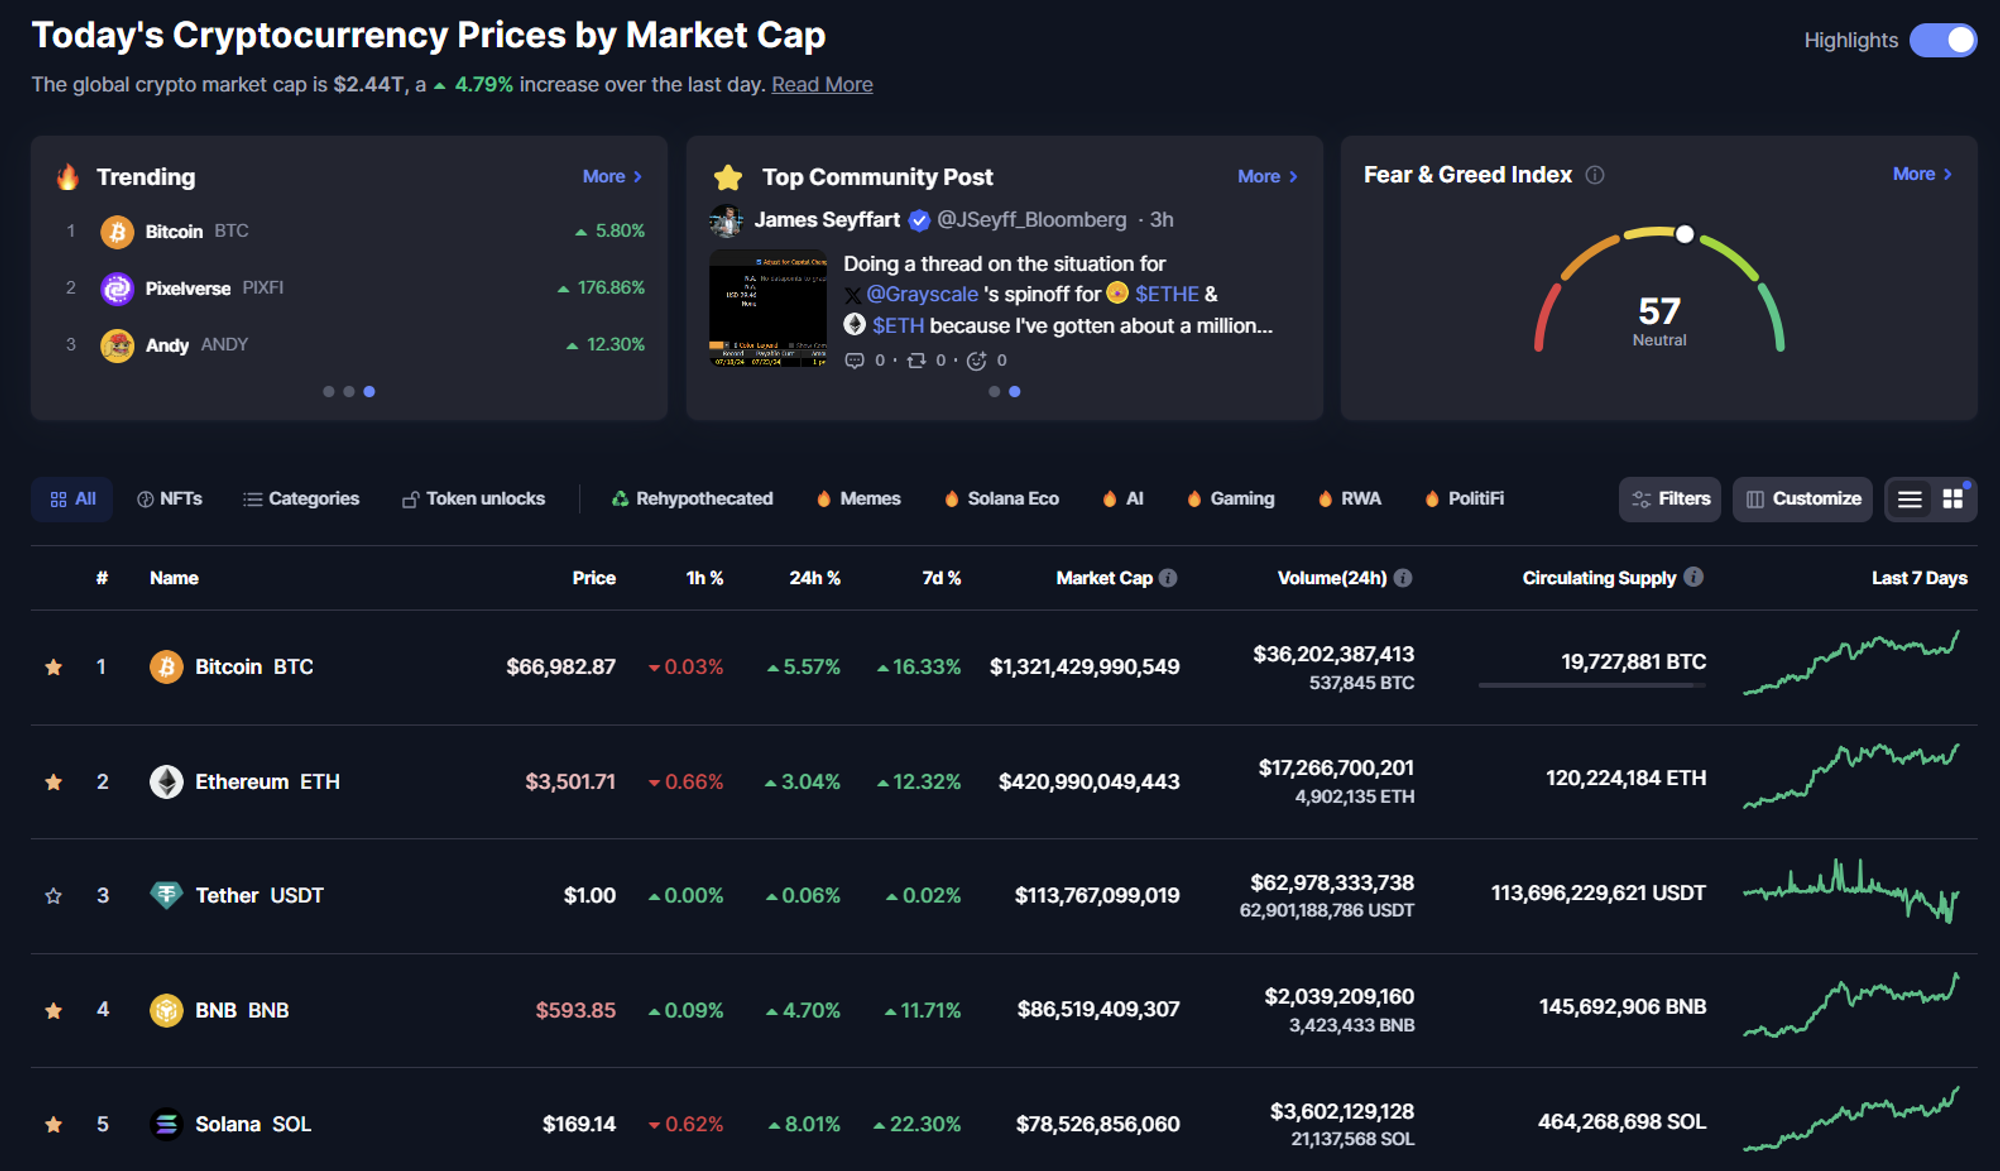This screenshot has height=1171, width=2000.
Task: Click the Market Cap info icon
Action: [1168, 578]
